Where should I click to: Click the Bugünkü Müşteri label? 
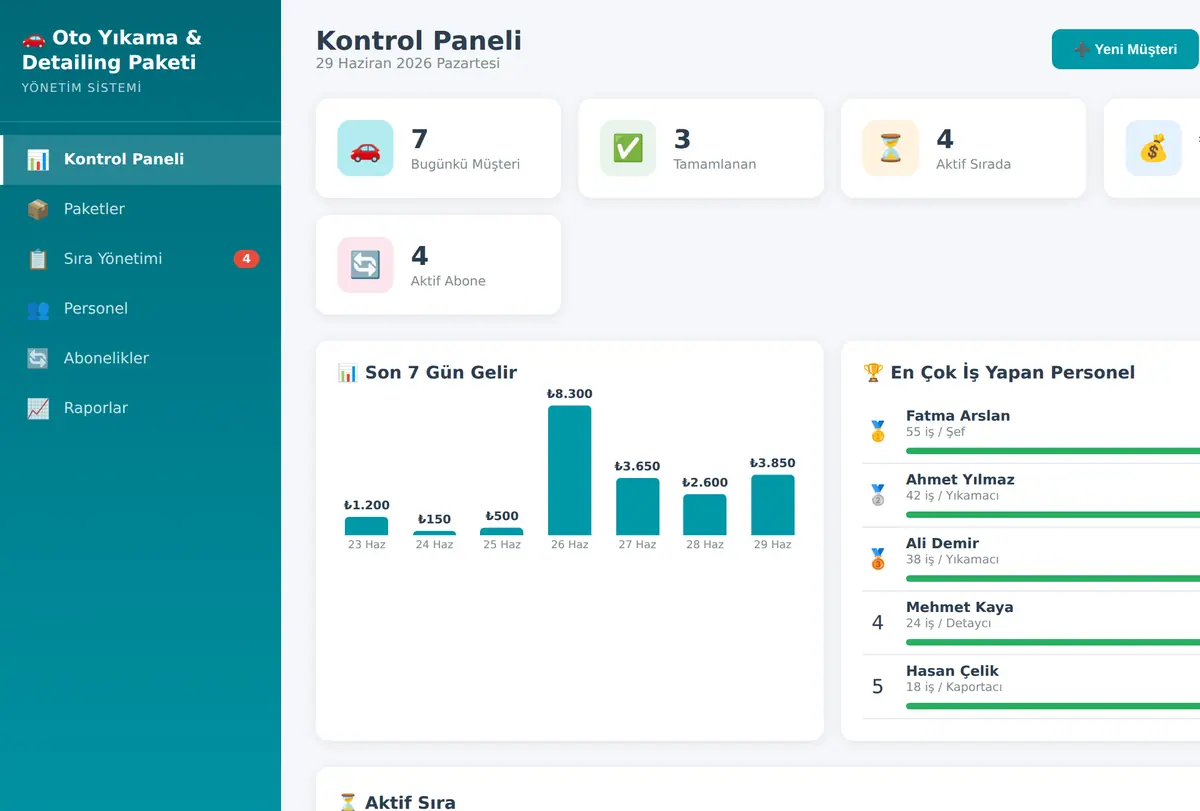point(465,164)
